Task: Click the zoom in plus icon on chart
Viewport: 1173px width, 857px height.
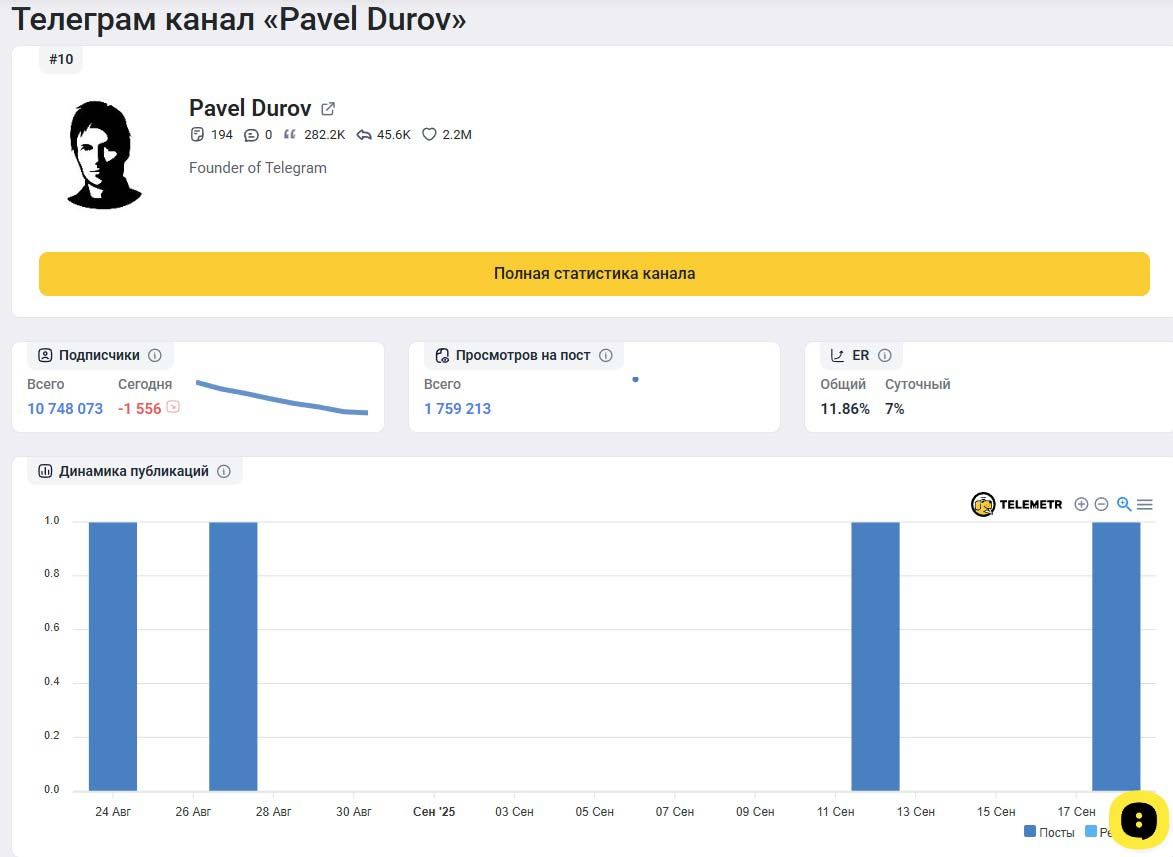Action: pos(1081,504)
